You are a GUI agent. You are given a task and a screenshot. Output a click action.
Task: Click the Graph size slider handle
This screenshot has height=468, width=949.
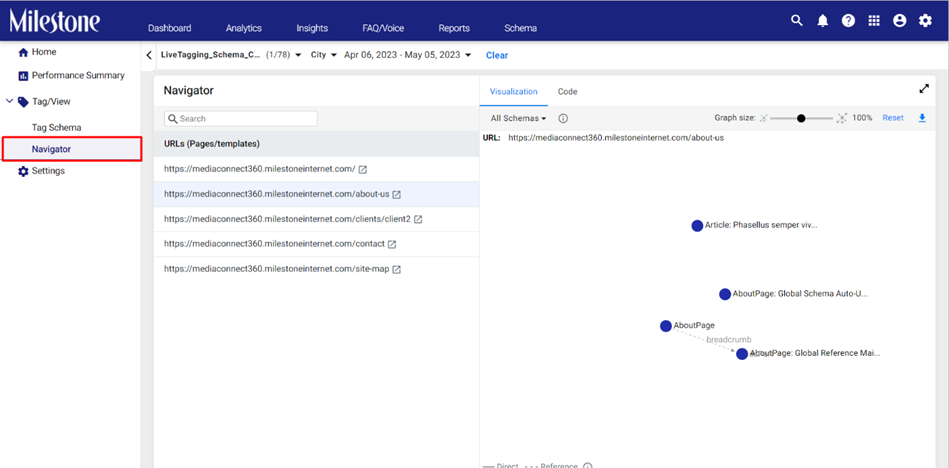tap(801, 119)
